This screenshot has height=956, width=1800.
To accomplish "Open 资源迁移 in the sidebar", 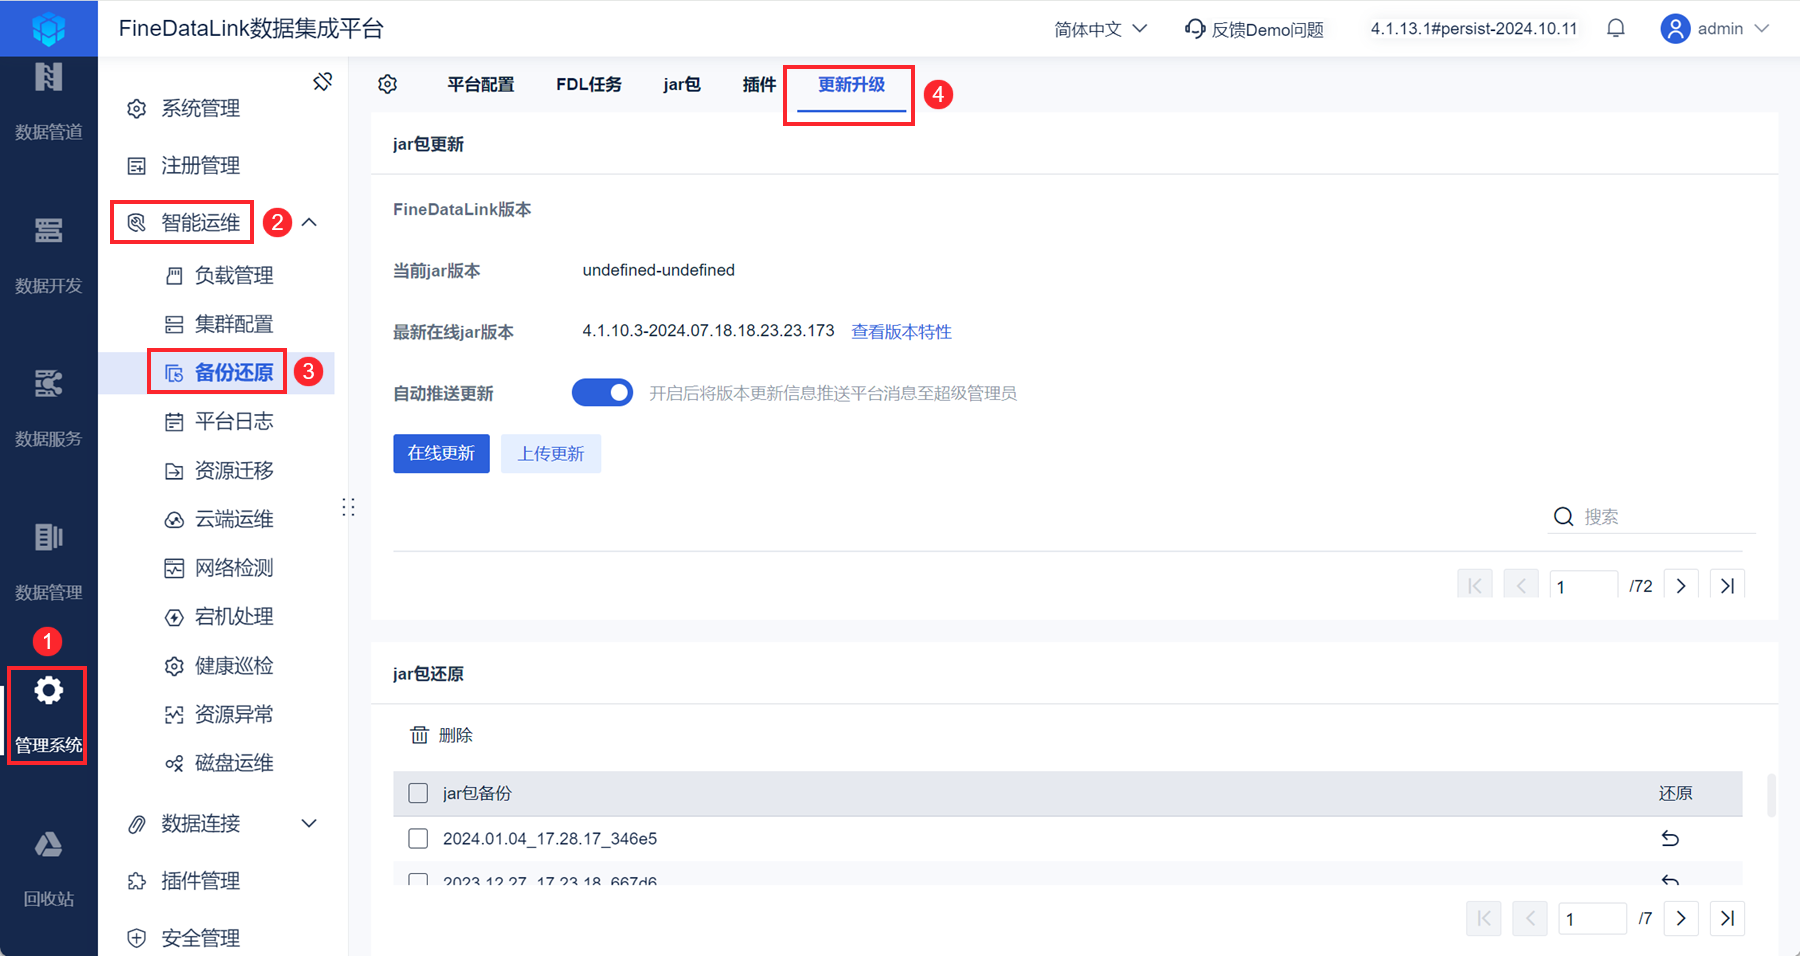I will pyautogui.click(x=234, y=470).
